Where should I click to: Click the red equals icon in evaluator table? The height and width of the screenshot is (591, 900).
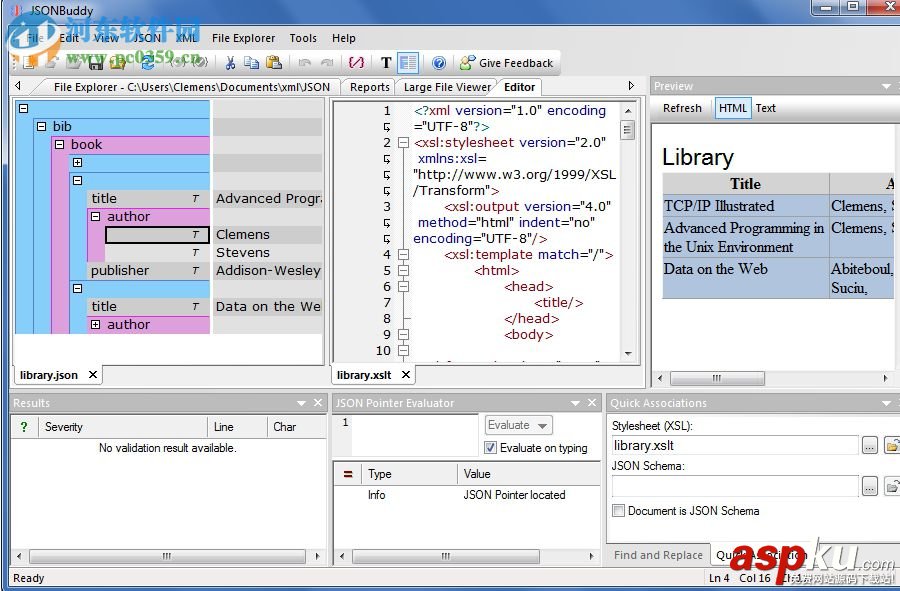pyautogui.click(x=348, y=474)
